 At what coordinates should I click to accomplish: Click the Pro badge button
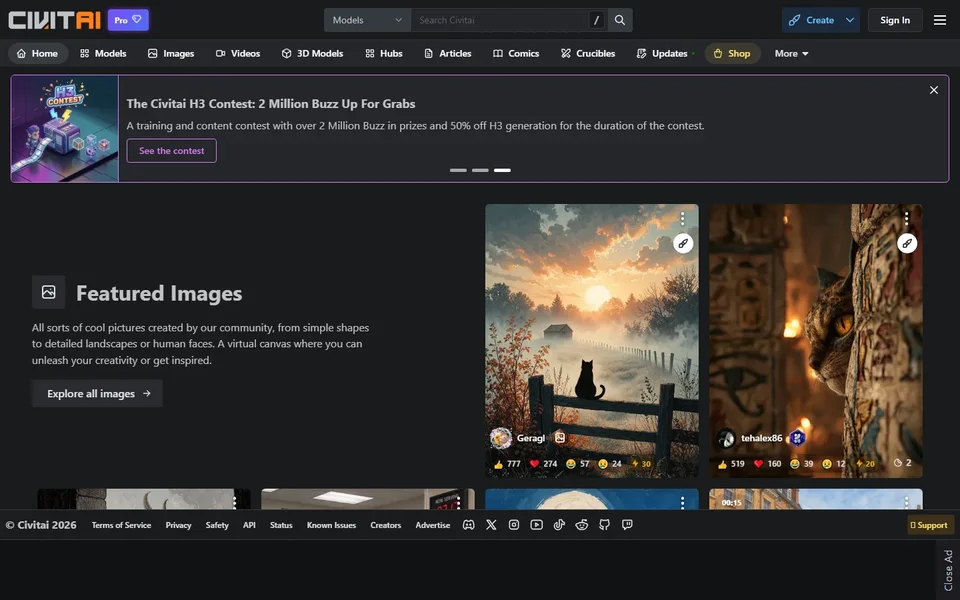[x=128, y=20]
